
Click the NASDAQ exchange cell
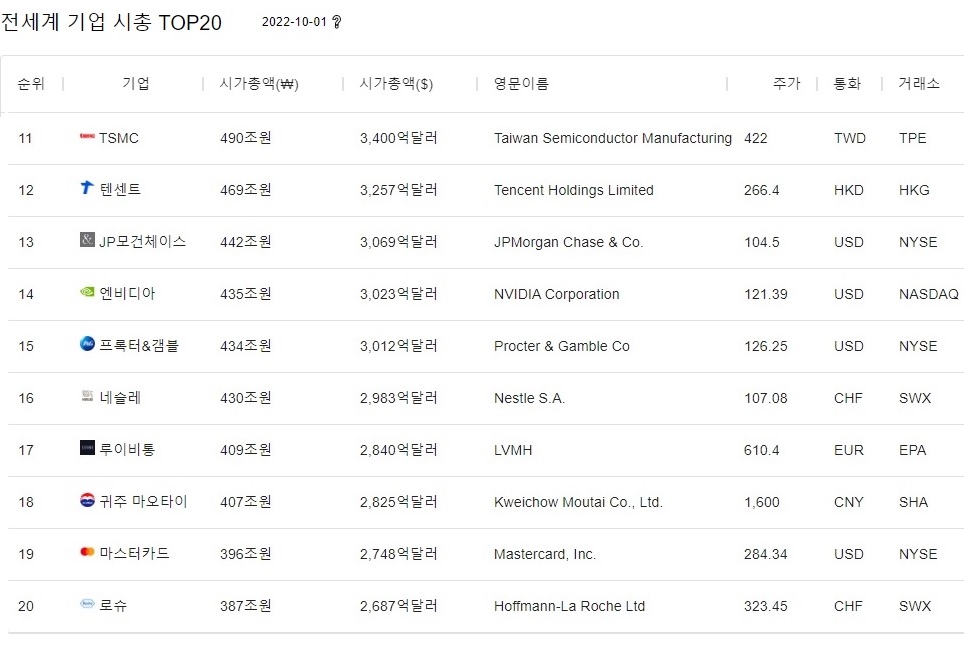tap(928, 295)
